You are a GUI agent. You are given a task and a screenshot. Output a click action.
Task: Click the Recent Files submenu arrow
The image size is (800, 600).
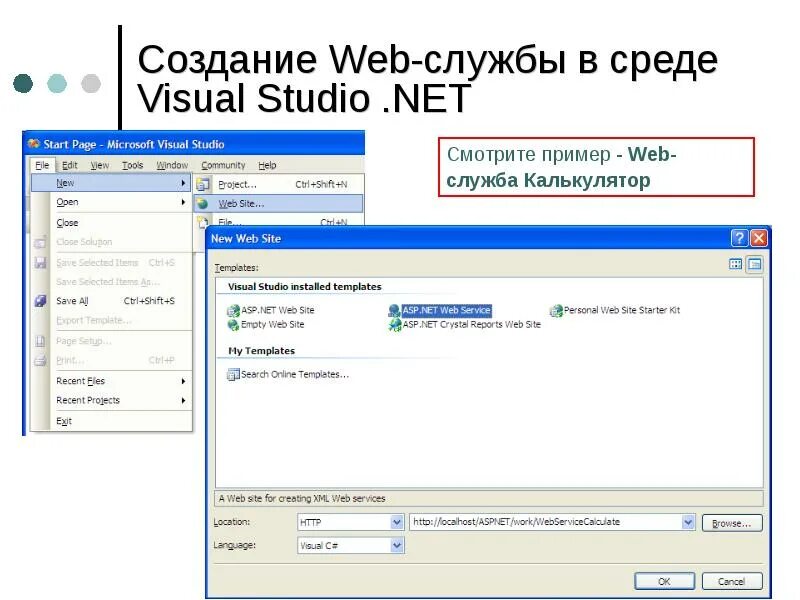pos(183,381)
